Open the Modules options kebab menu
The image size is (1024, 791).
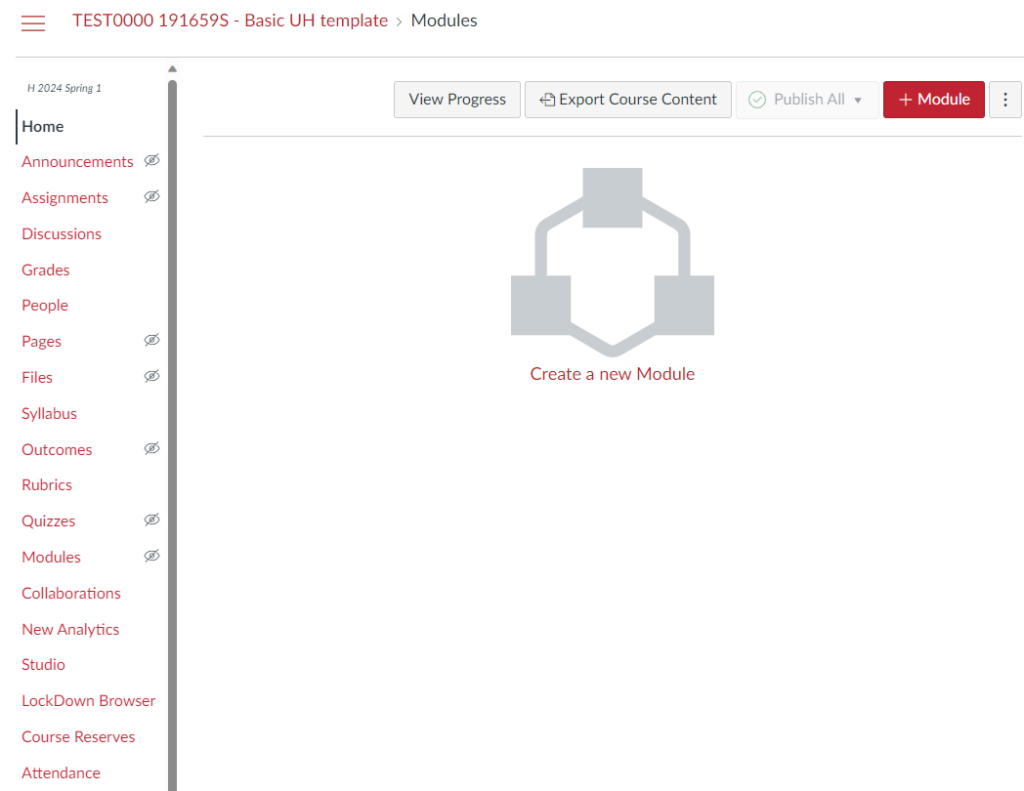click(1005, 99)
